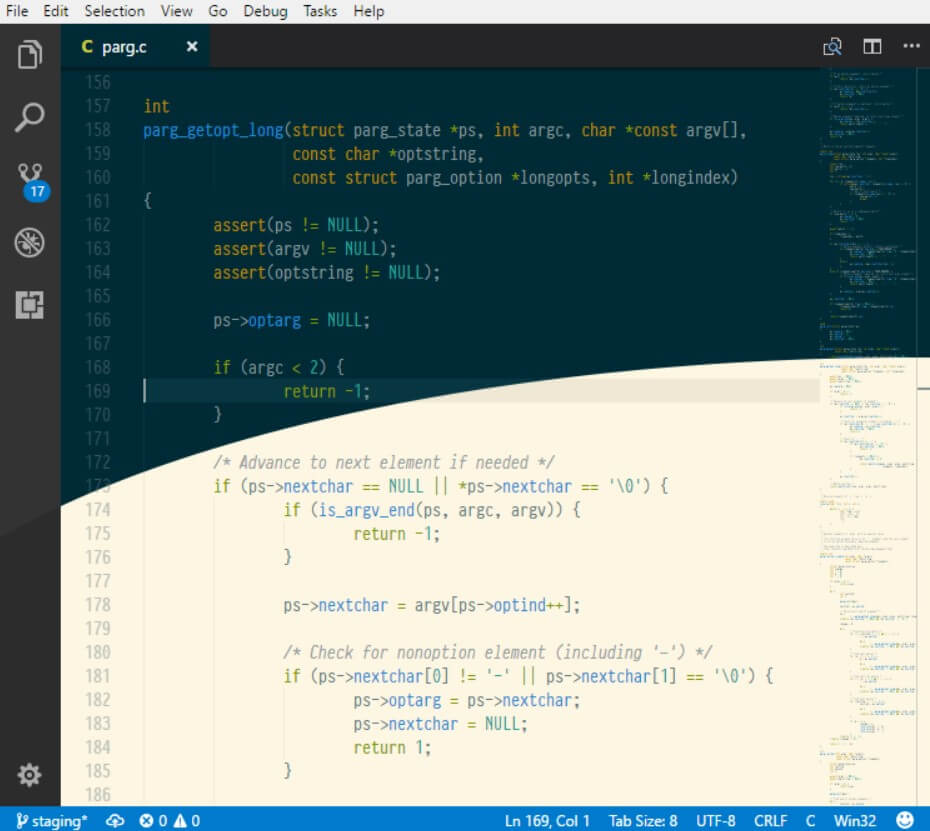Open the Edit menu
Viewport: 930px width, 831px height.
[56, 11]
